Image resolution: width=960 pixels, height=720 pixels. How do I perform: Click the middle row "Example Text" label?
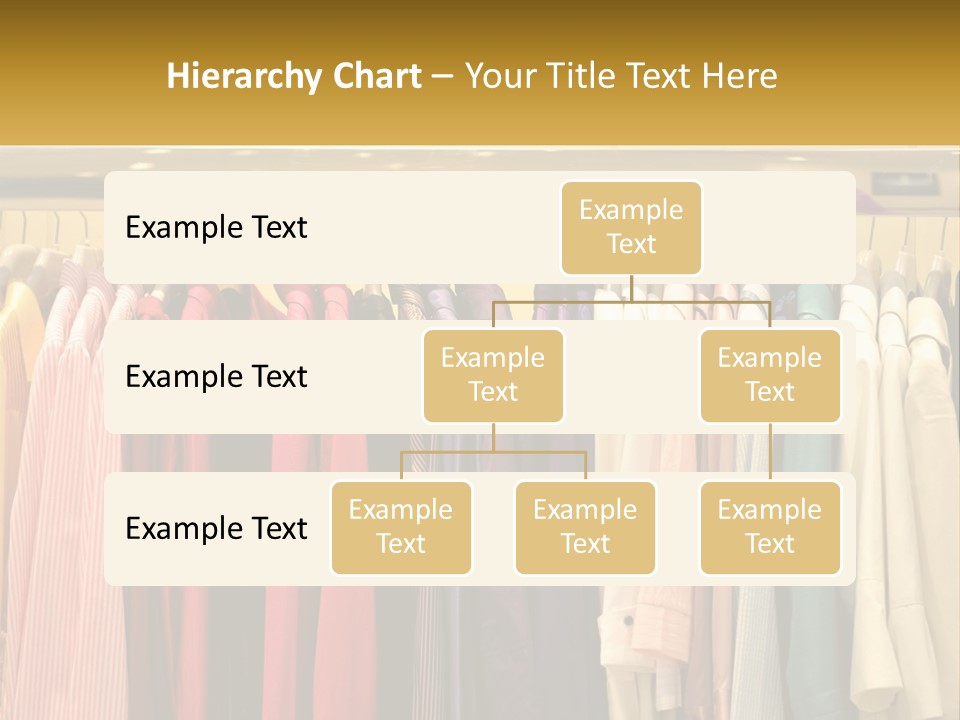216,376
